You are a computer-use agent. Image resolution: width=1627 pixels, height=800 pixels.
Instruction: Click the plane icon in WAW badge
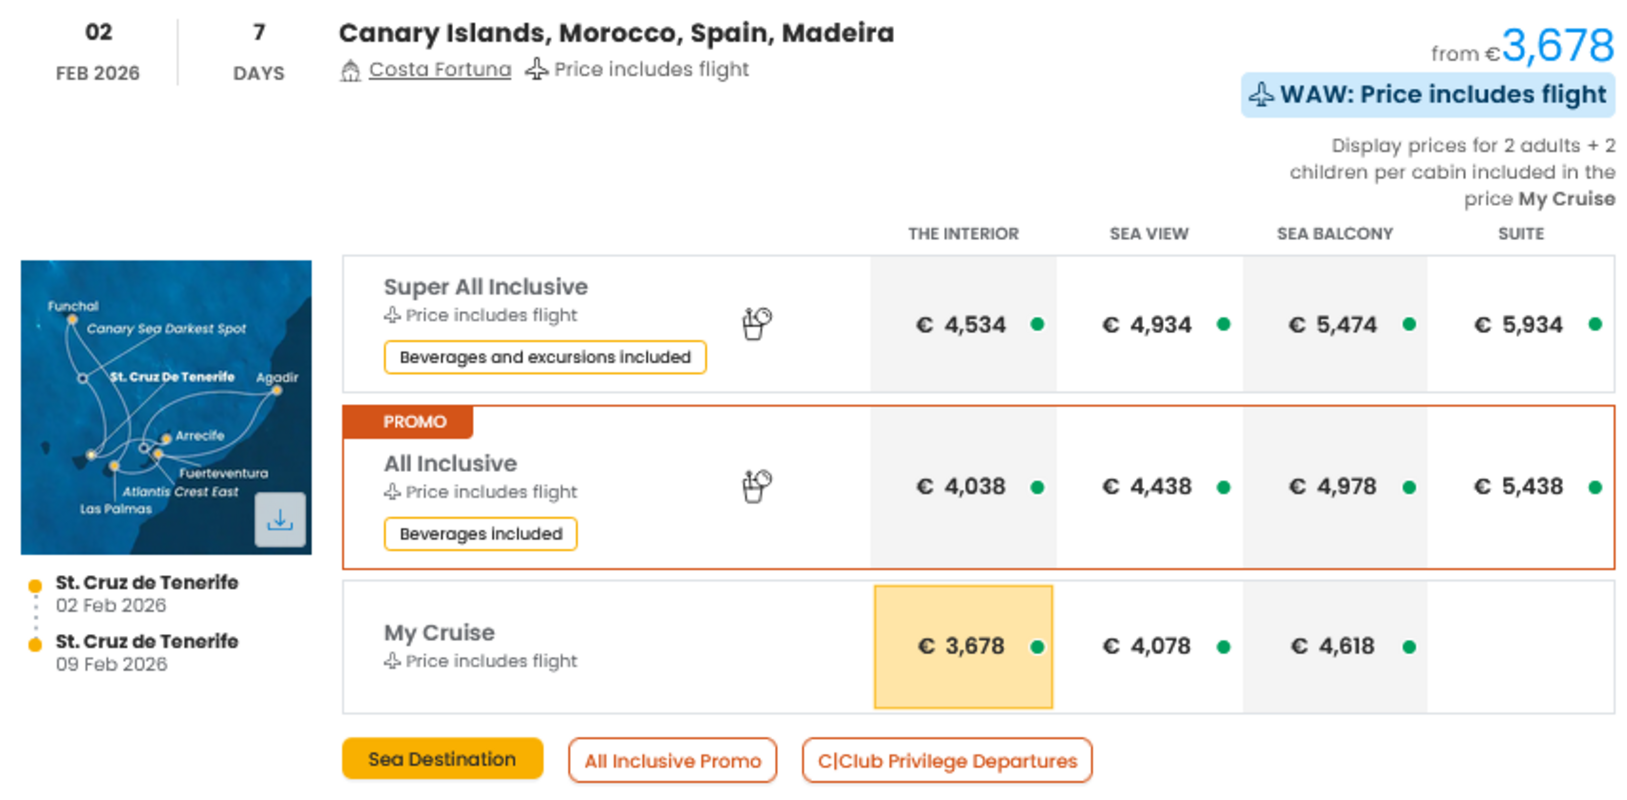(x=1262, y=95)
